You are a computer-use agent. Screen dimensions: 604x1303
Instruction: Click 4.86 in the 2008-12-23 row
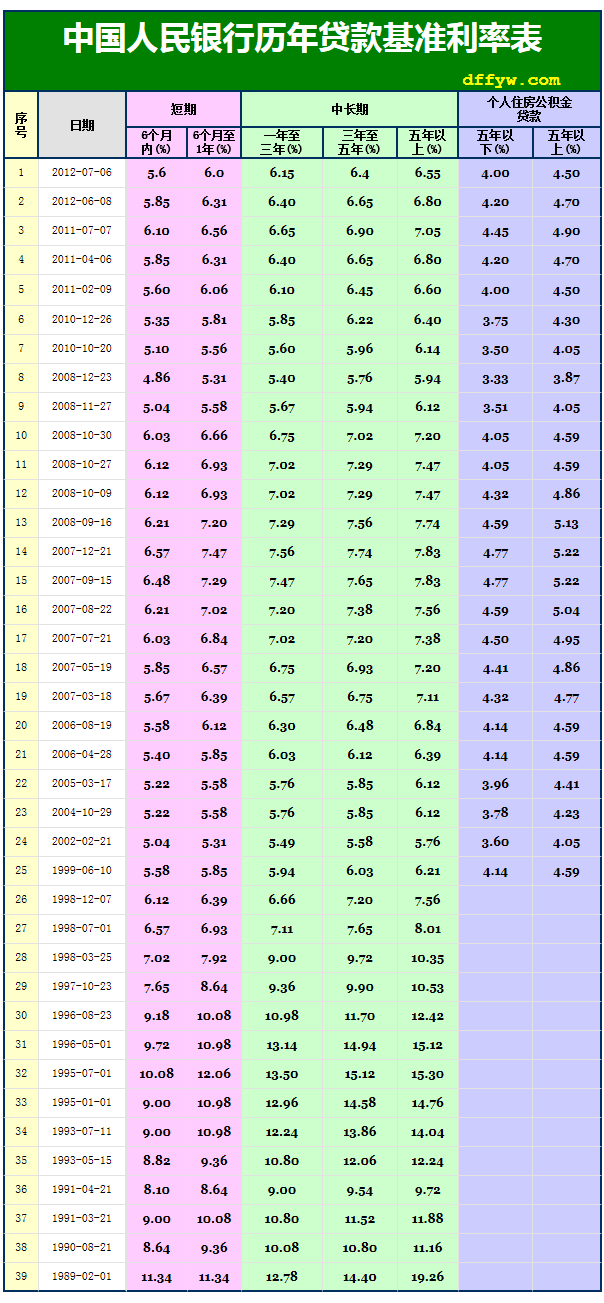(156, 378)
